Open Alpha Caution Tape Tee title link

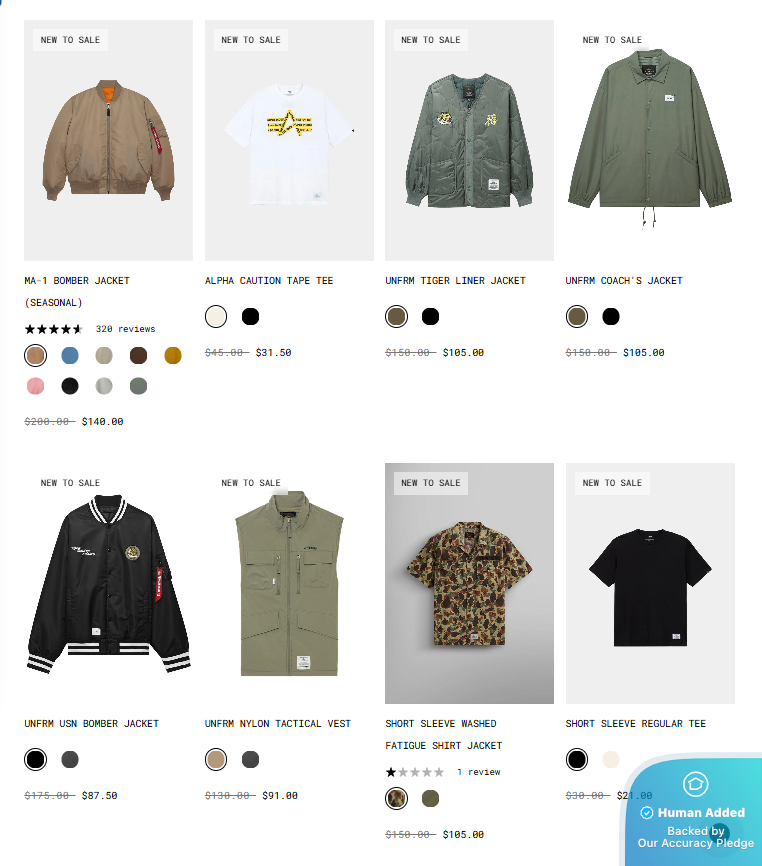[269, 281]
